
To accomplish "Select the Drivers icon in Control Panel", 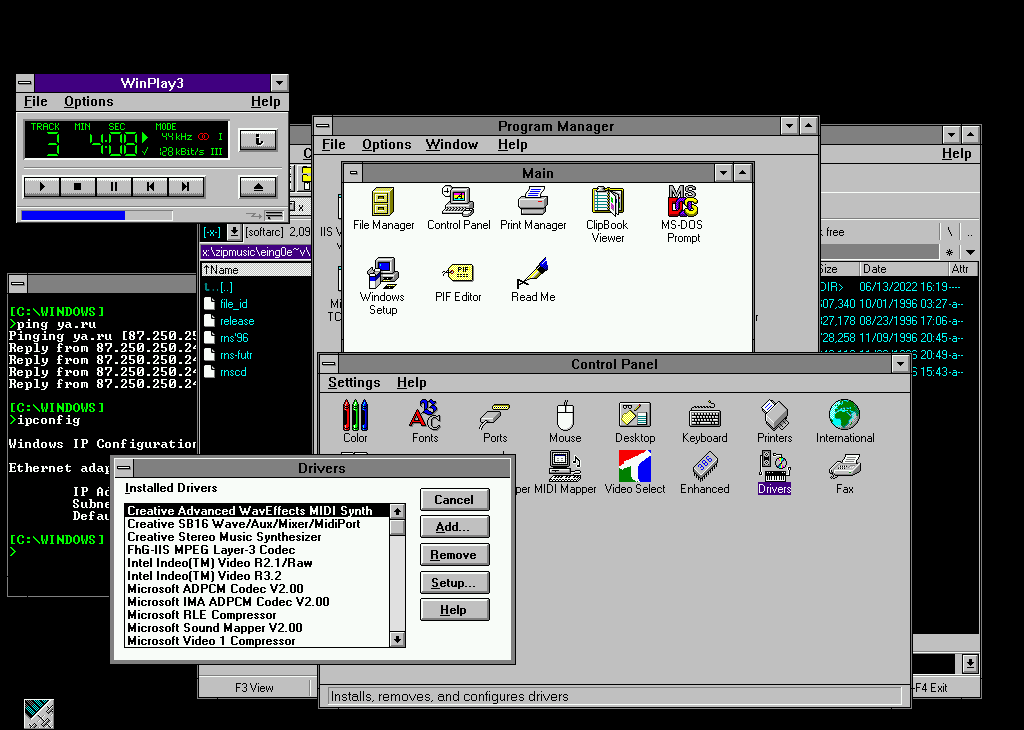I will 775,472.
